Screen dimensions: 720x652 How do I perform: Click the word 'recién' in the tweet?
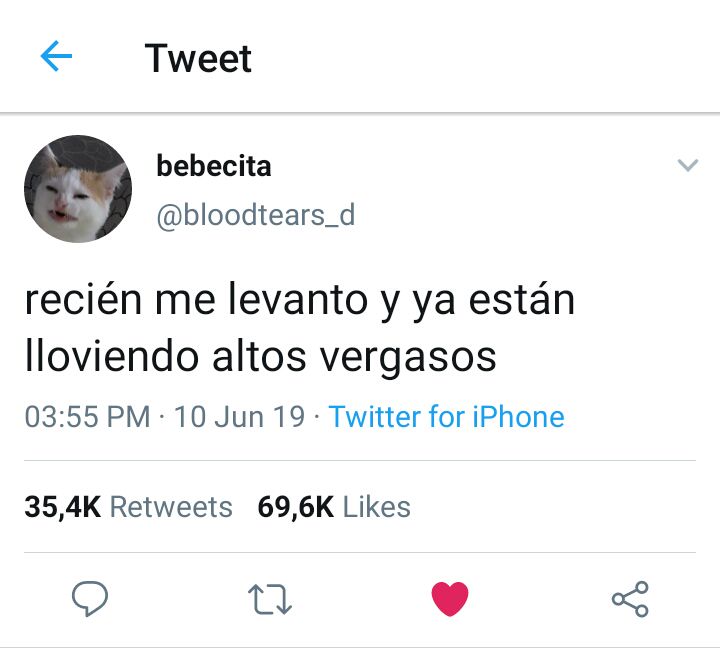coord(83,299)
